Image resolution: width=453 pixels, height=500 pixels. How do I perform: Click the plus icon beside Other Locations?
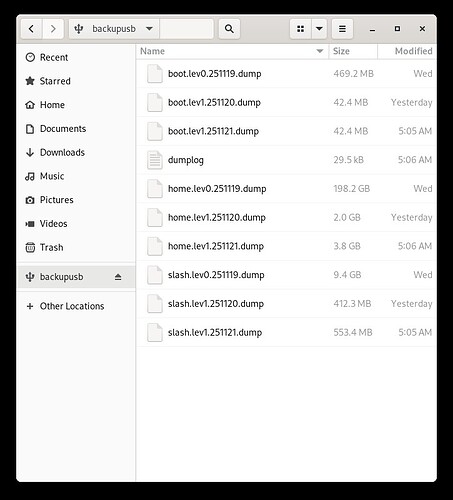coord(30,306)
